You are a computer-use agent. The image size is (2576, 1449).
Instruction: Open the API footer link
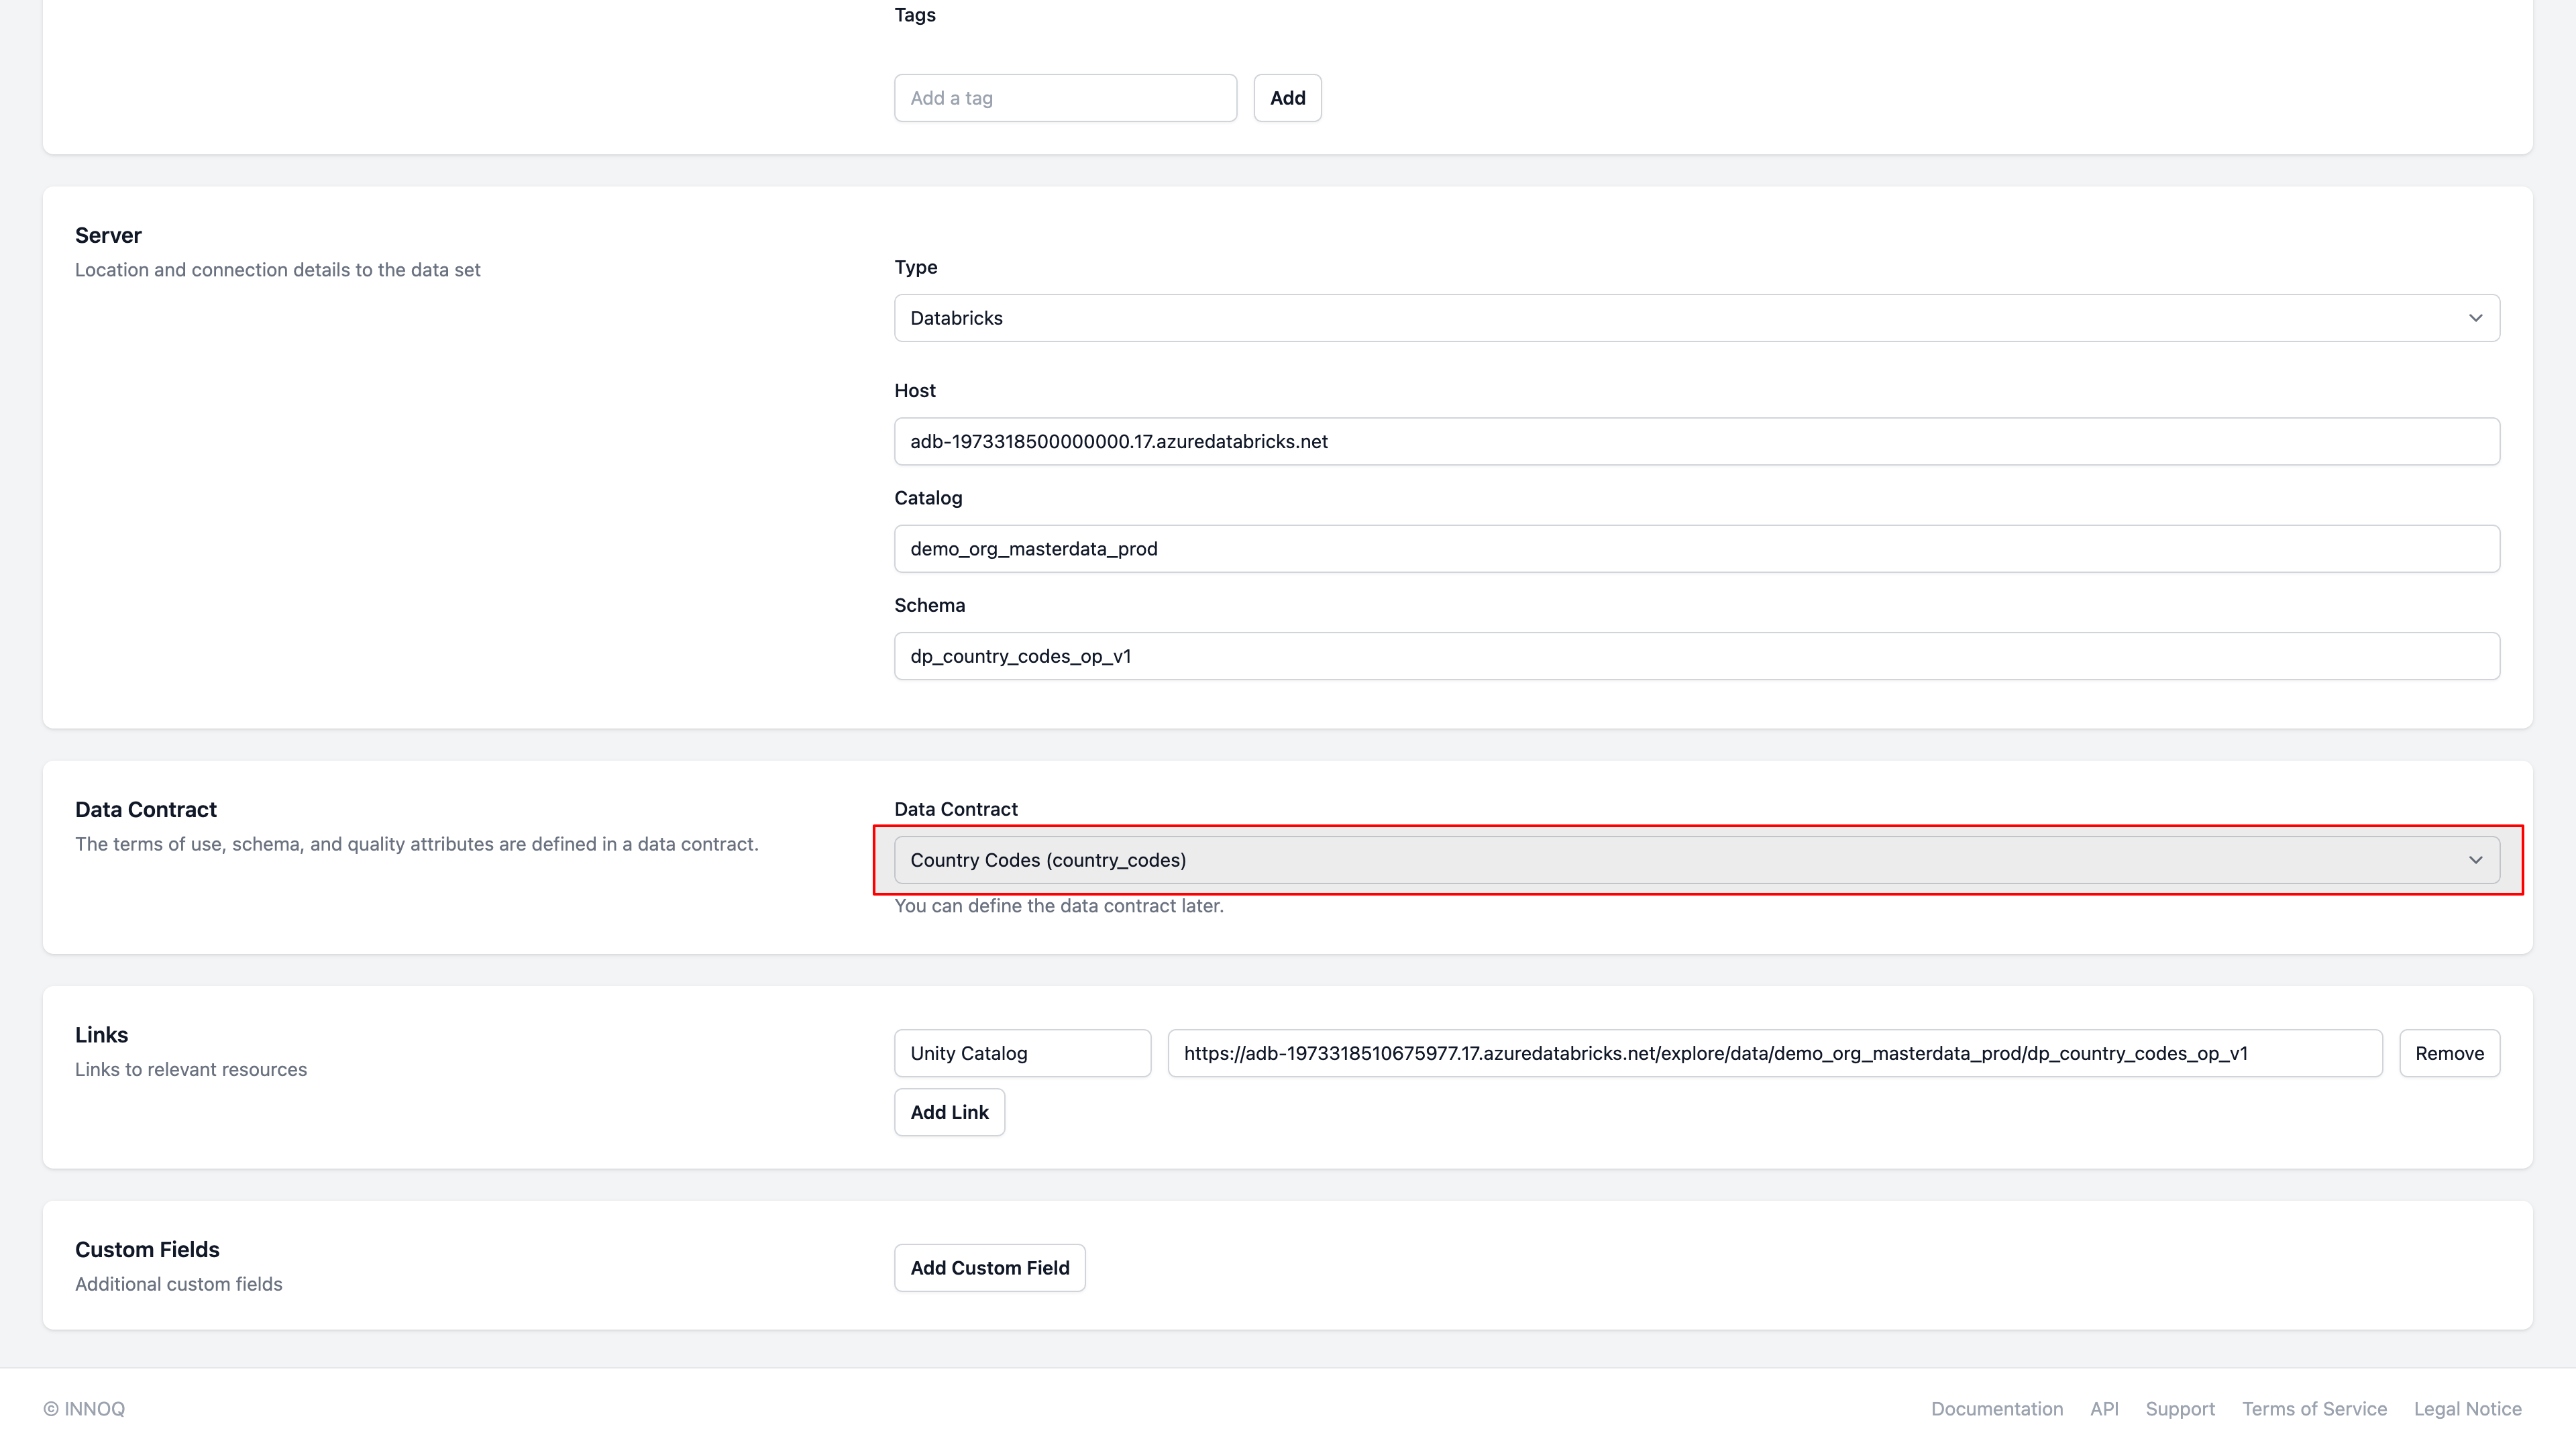[2104, 1409]
